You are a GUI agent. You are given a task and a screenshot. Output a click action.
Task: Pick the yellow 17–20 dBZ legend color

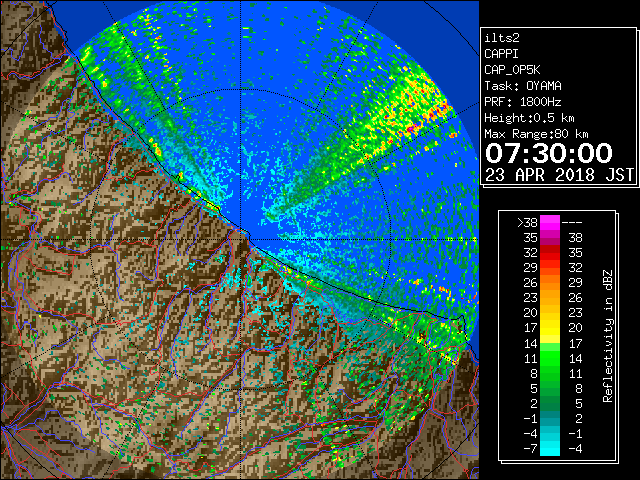(x=550, y=328)
